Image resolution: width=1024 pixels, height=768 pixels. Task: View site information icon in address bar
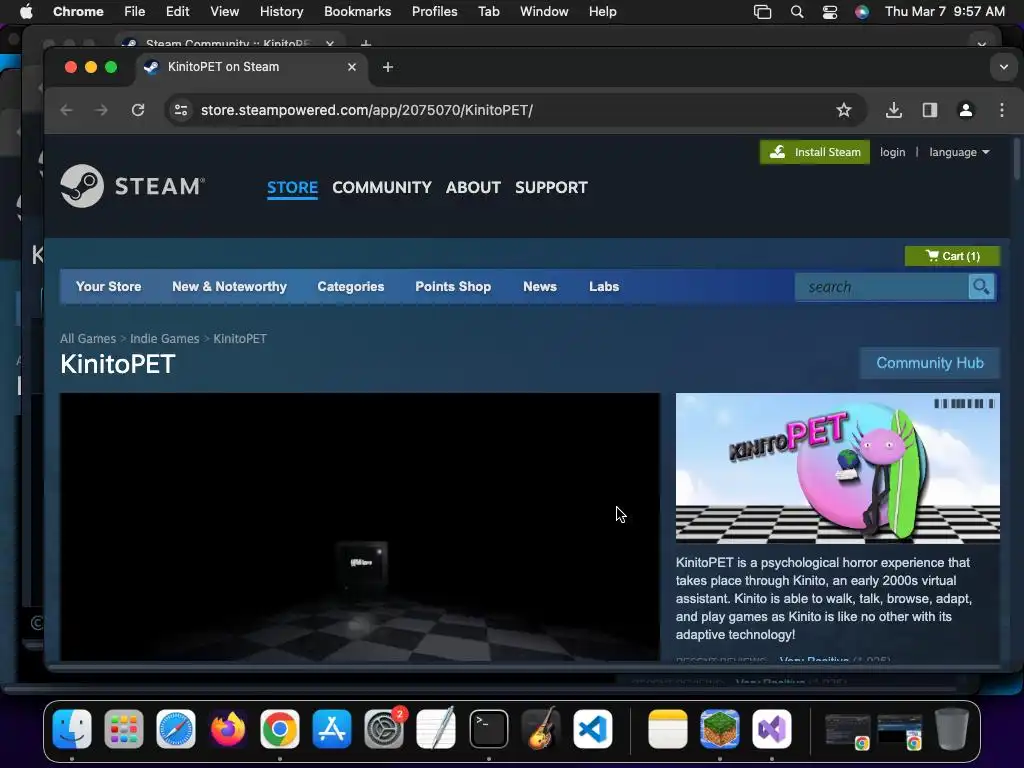click(181, 110)
